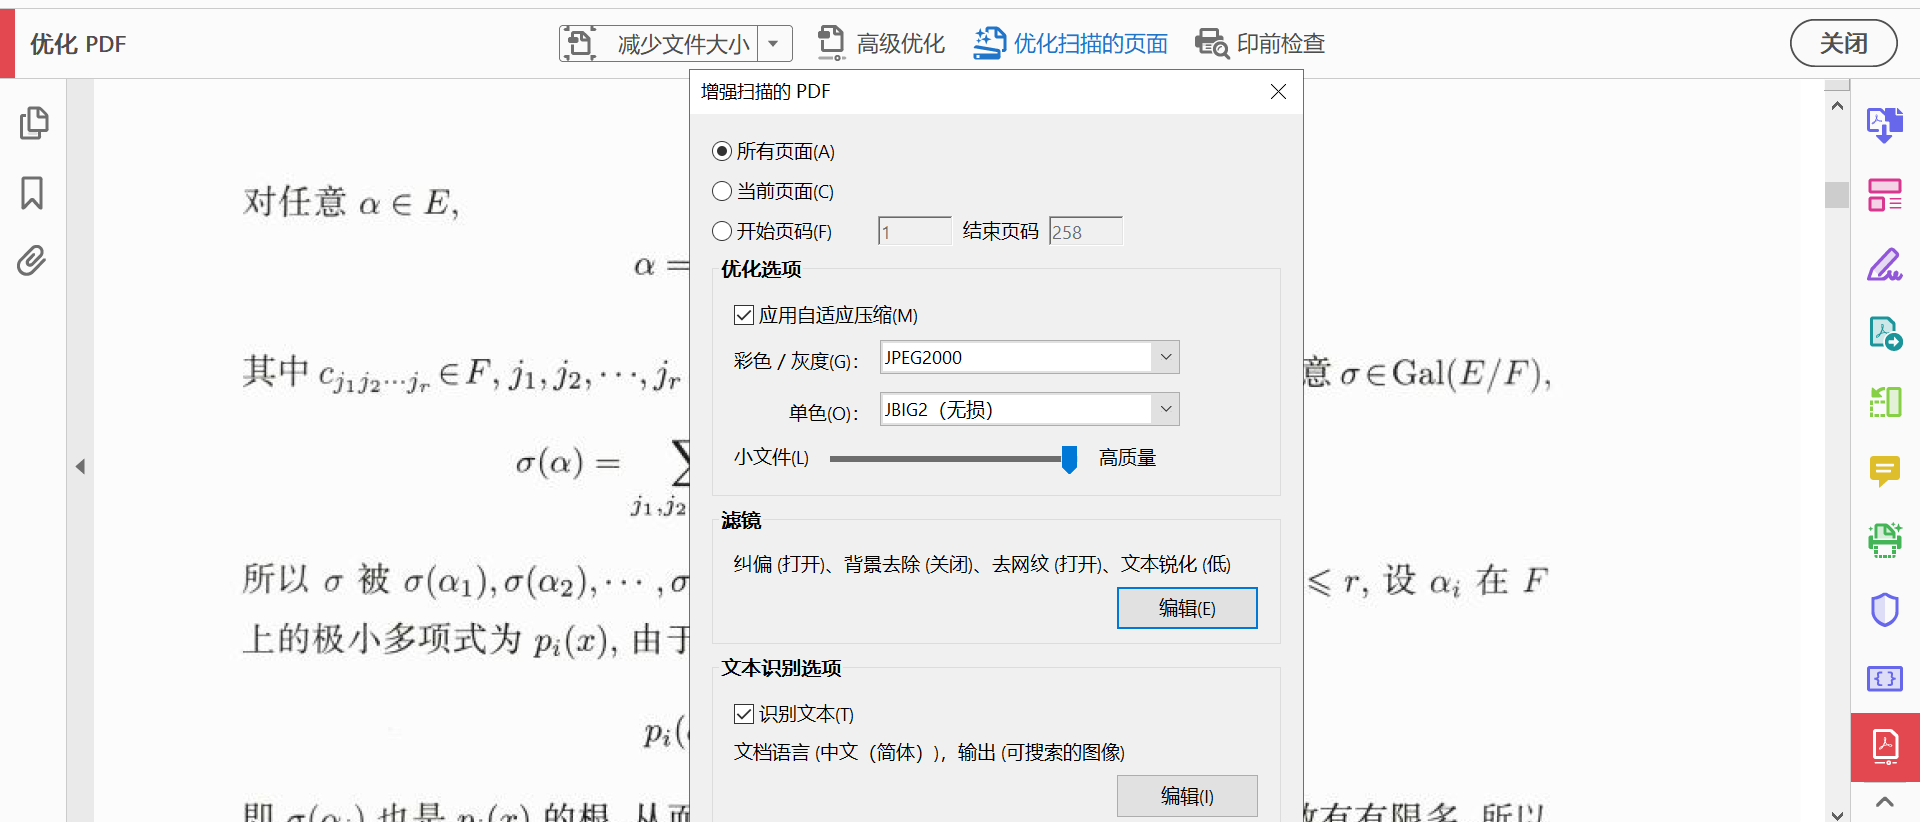
Task: Open the blue braces tool icon in sidebar
Action: (1885, 678)
